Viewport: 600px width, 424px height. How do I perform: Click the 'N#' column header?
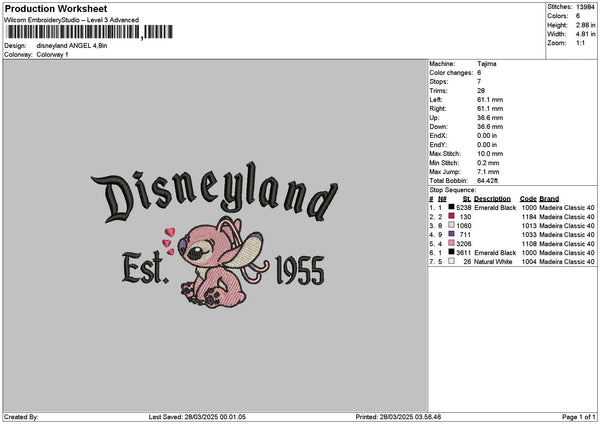(442, 199)
